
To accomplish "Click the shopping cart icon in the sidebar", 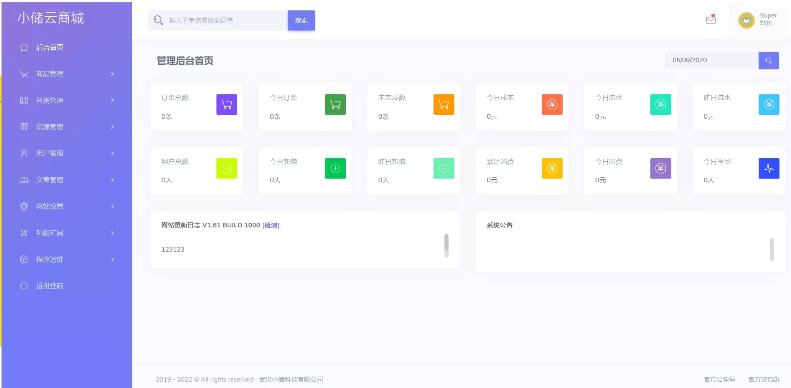I will [23, 74].
